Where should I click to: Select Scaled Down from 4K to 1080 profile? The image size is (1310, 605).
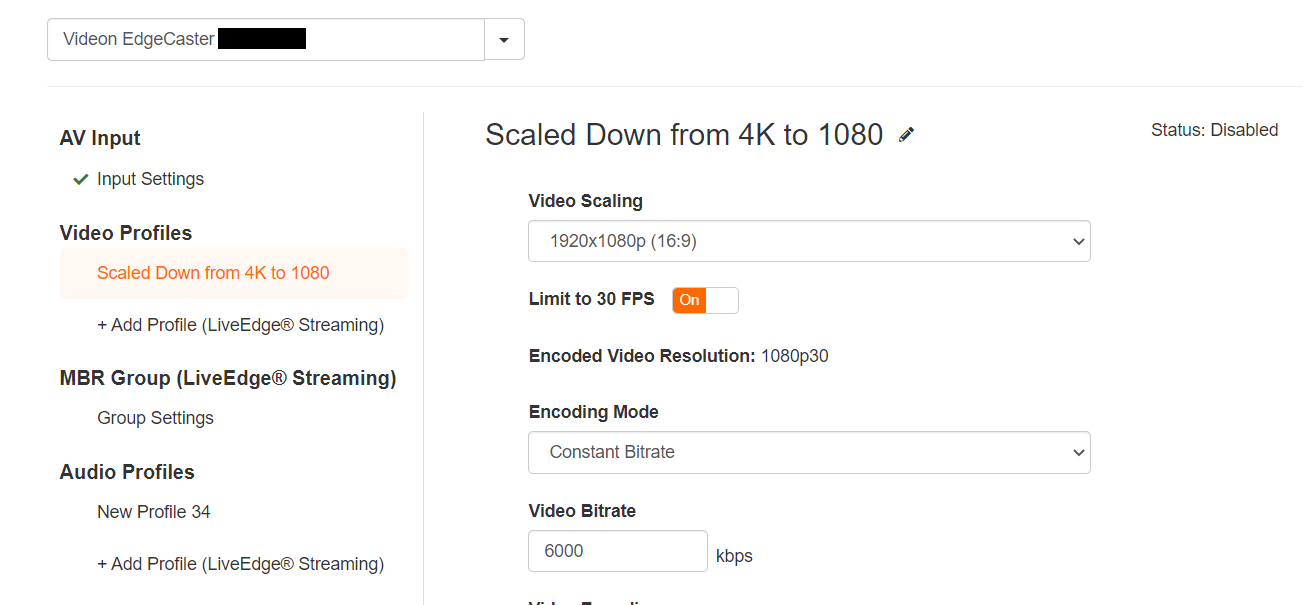pos(234,273)
